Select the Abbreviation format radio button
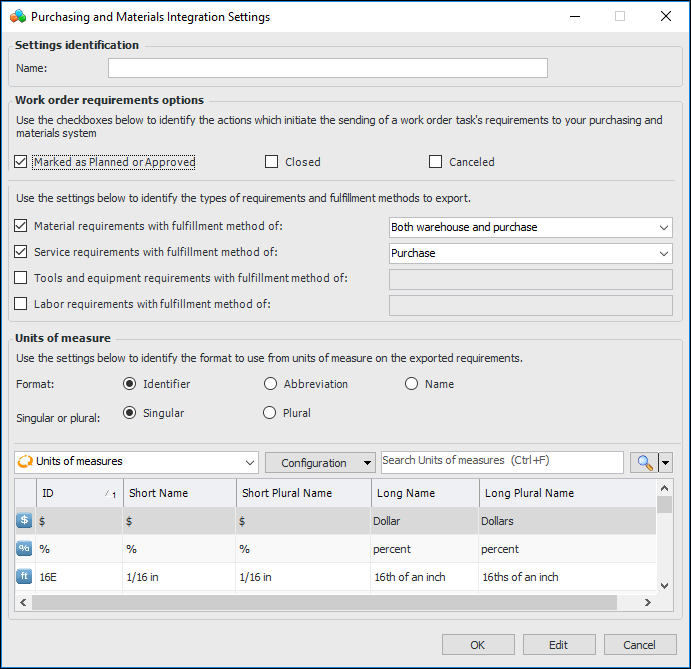The image size is (691, 669). pyautogui.click(x=271, y=384)
